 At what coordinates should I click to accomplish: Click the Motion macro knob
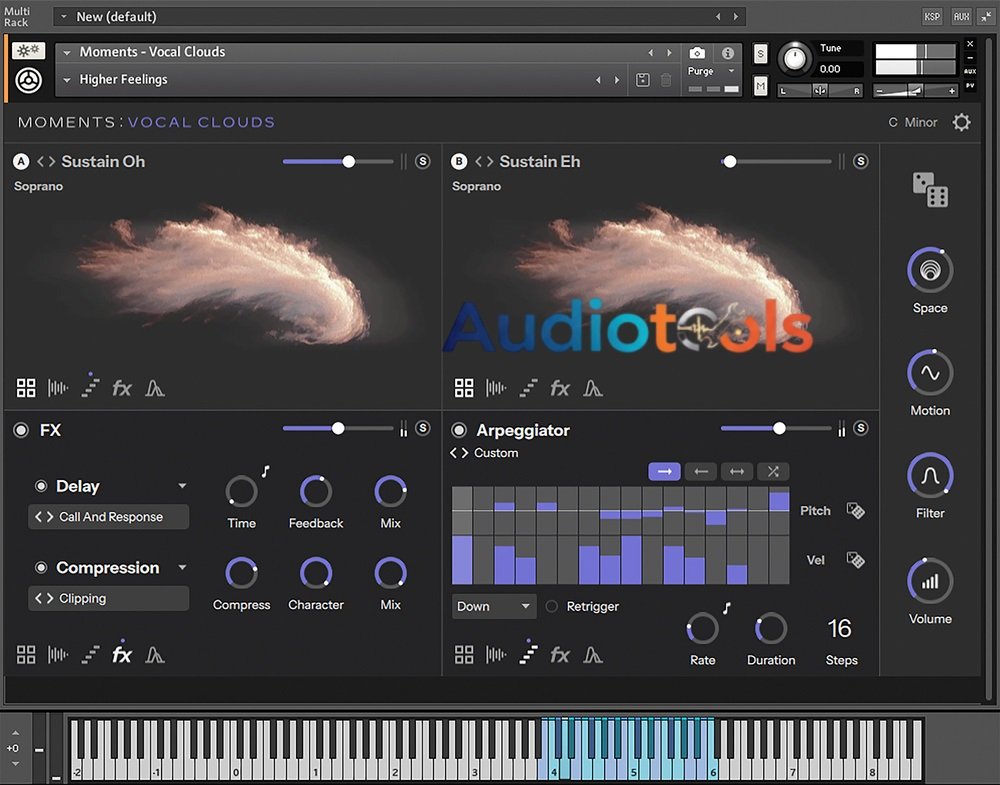[930, 372]
